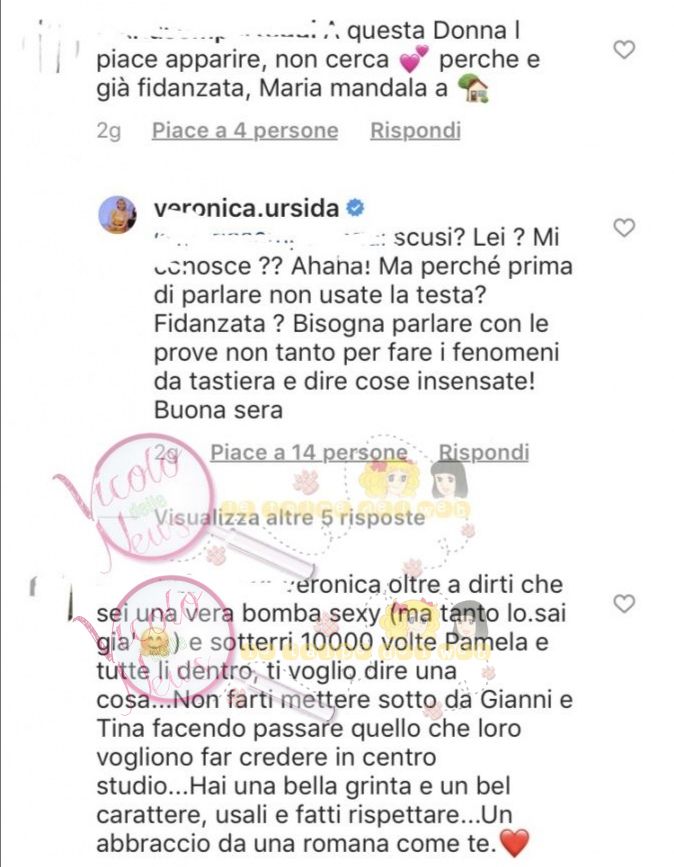Like the 'bomba sexy' comment with its heart
The image size is (674, 867).
pyautogui.click(x=624, y=603)
